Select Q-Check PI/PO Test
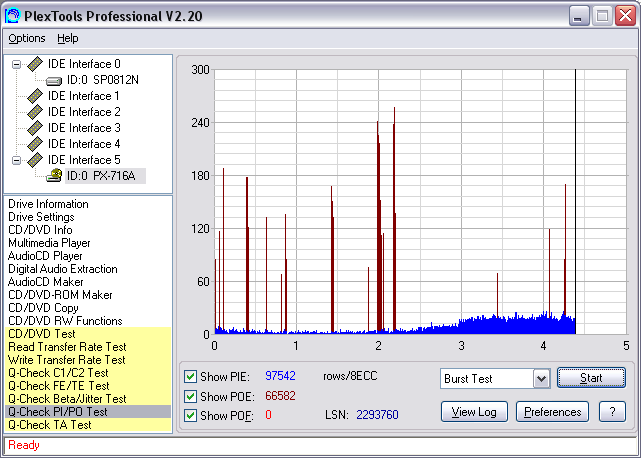641x458 pixels. coord(88,412)
